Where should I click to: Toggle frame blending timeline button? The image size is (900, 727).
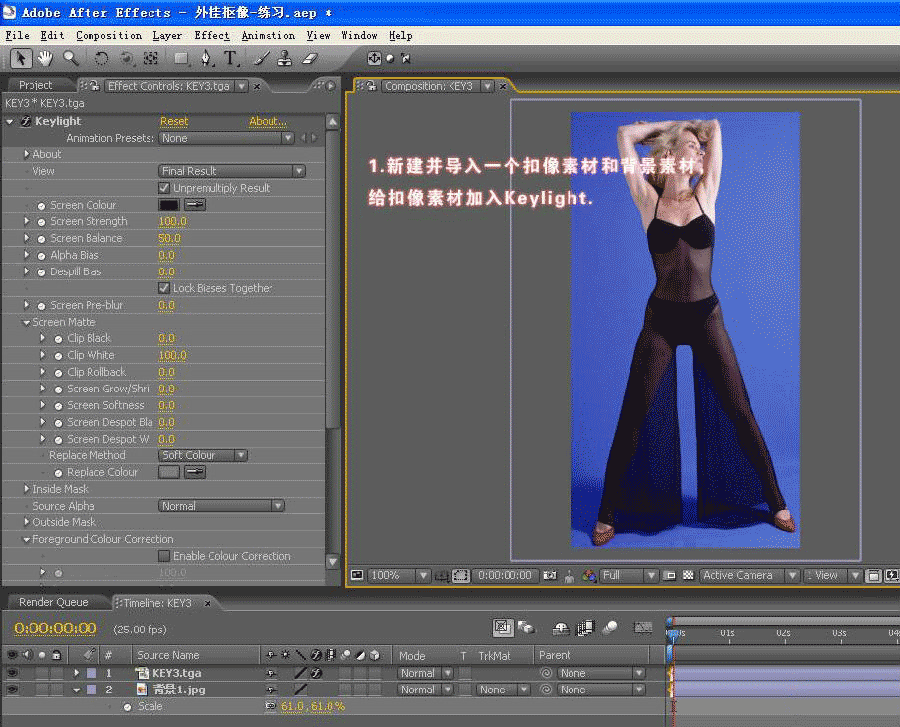tap(585, 628)
